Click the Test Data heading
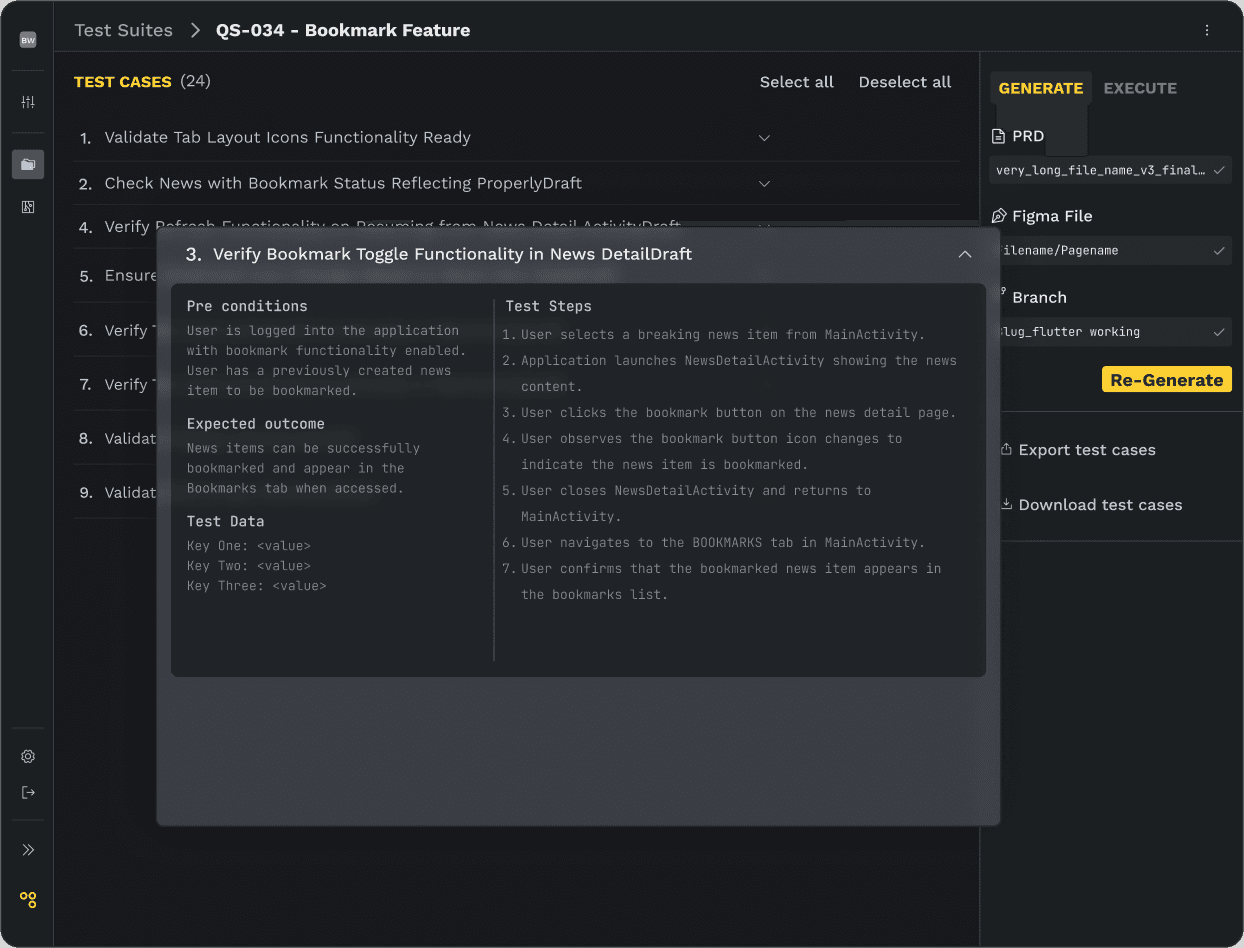Viewport: 1244px width, 948px height. [x=225, y=521]
